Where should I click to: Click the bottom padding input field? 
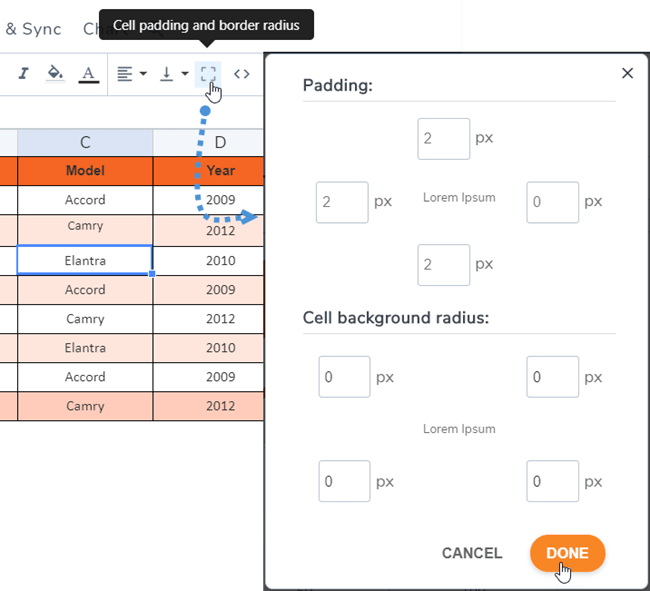tap(443, 265)
